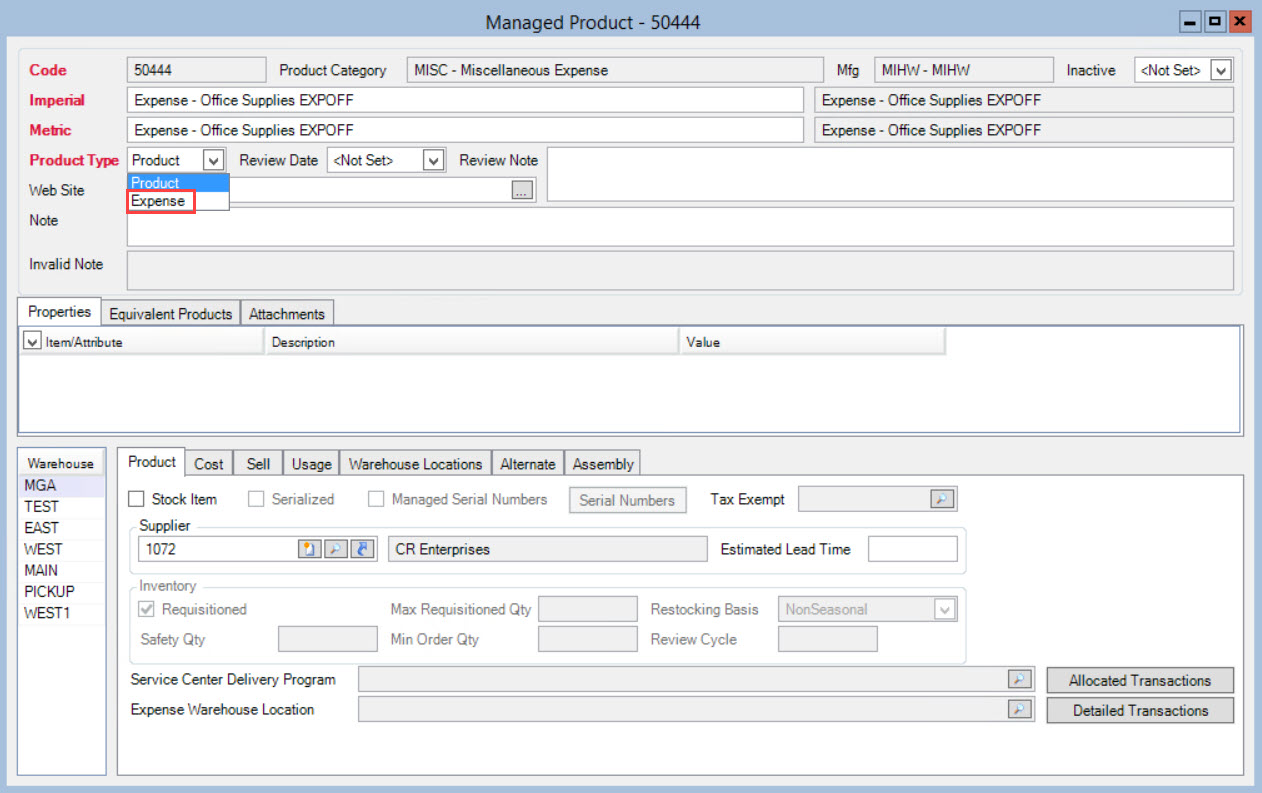Click the Code field showing 50444

point(197,70)
